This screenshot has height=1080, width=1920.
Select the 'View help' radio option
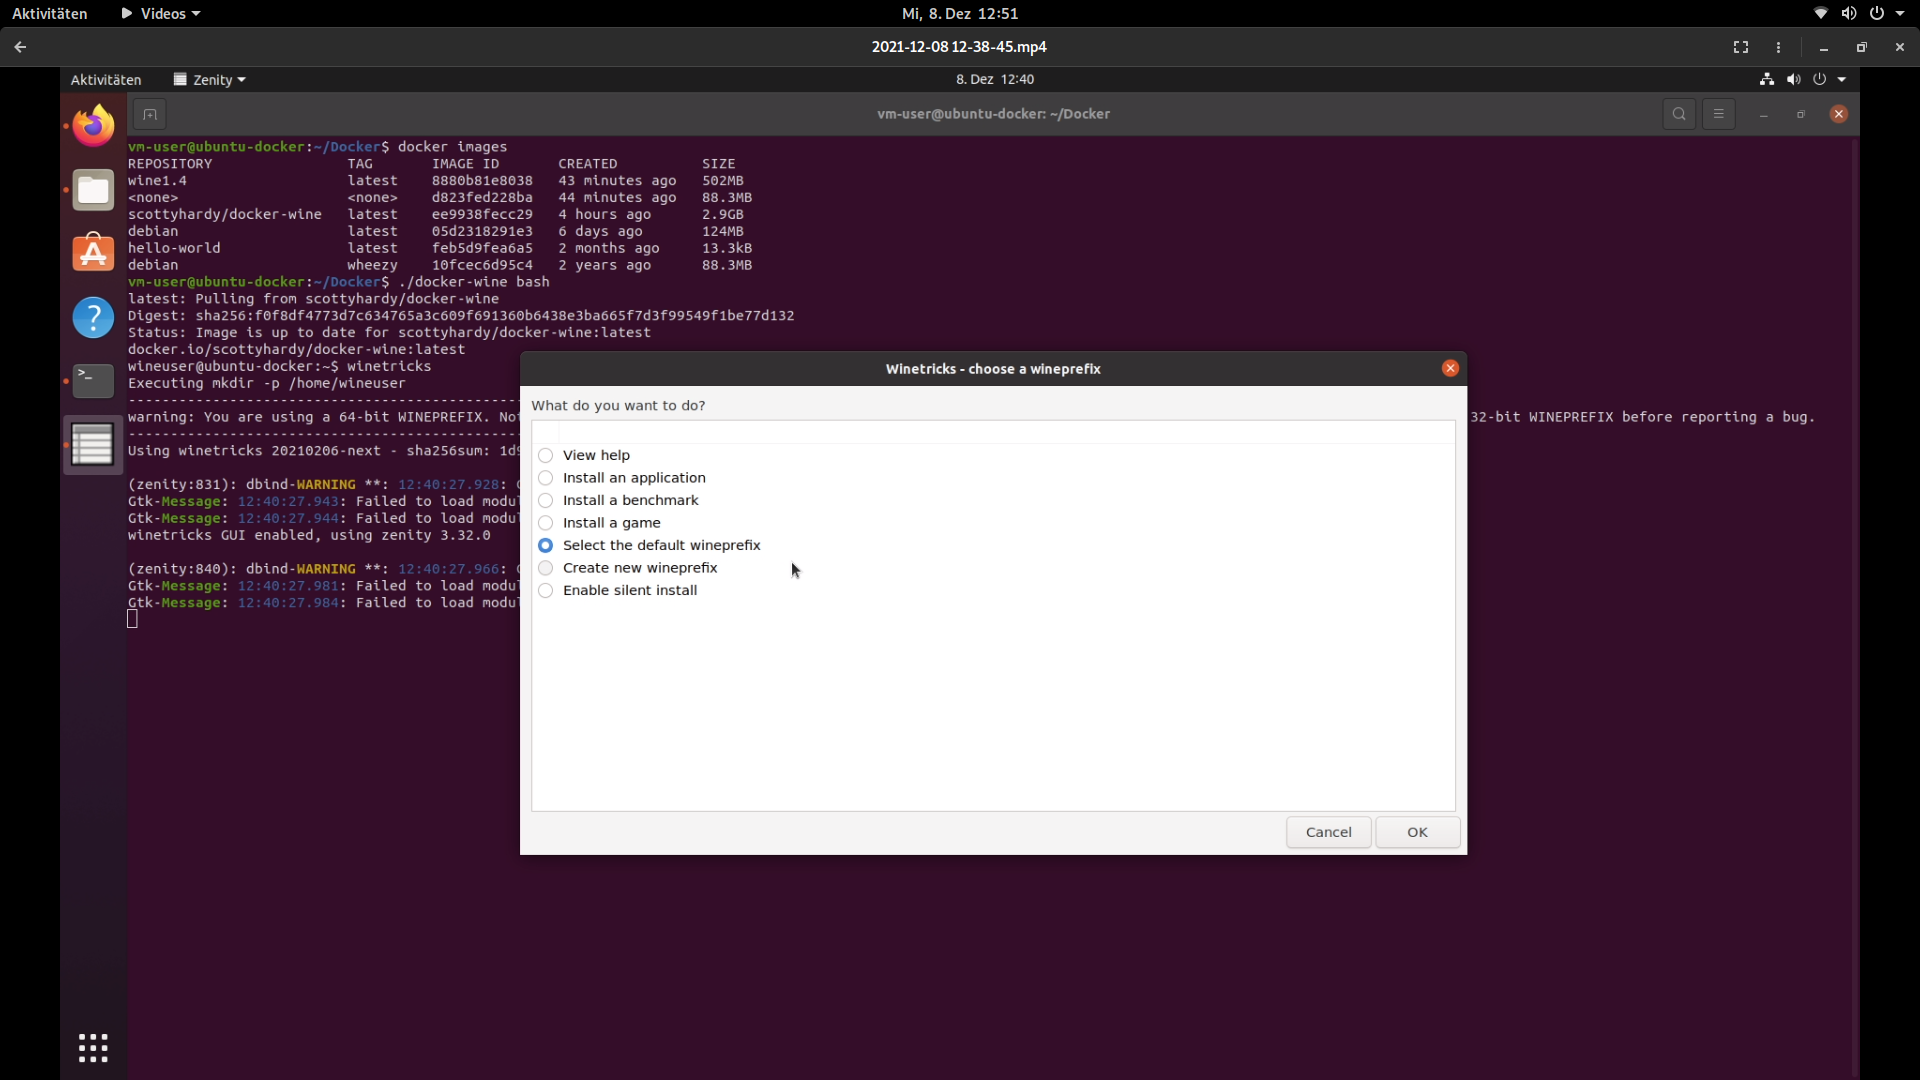[546, 455]
